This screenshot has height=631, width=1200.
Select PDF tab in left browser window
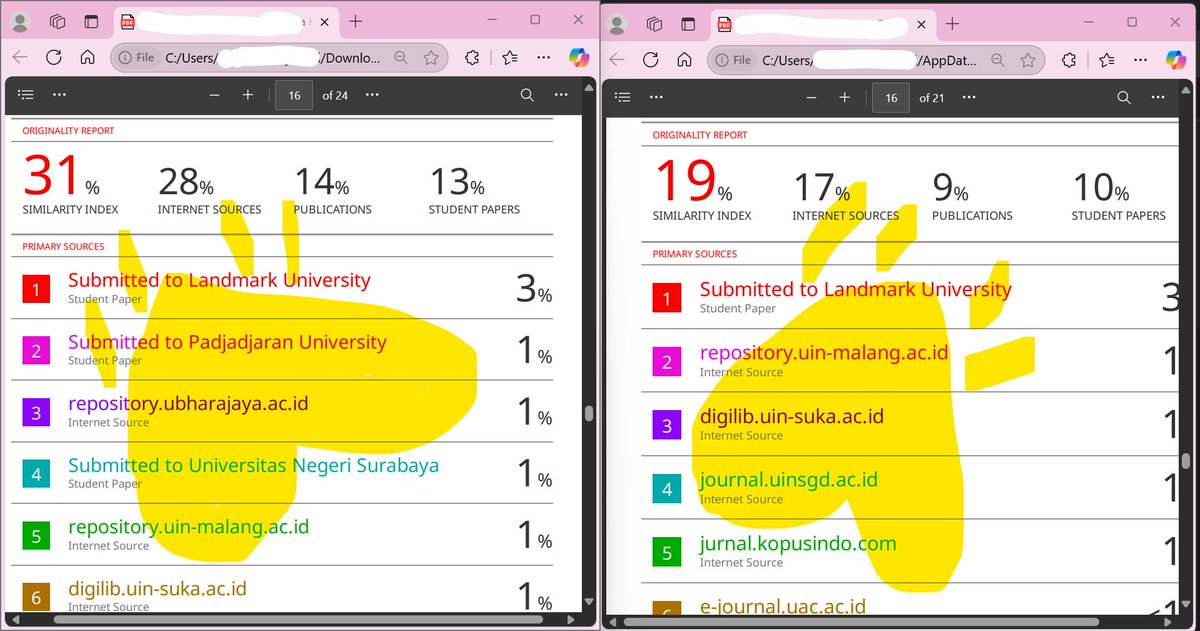pos(225,22)
